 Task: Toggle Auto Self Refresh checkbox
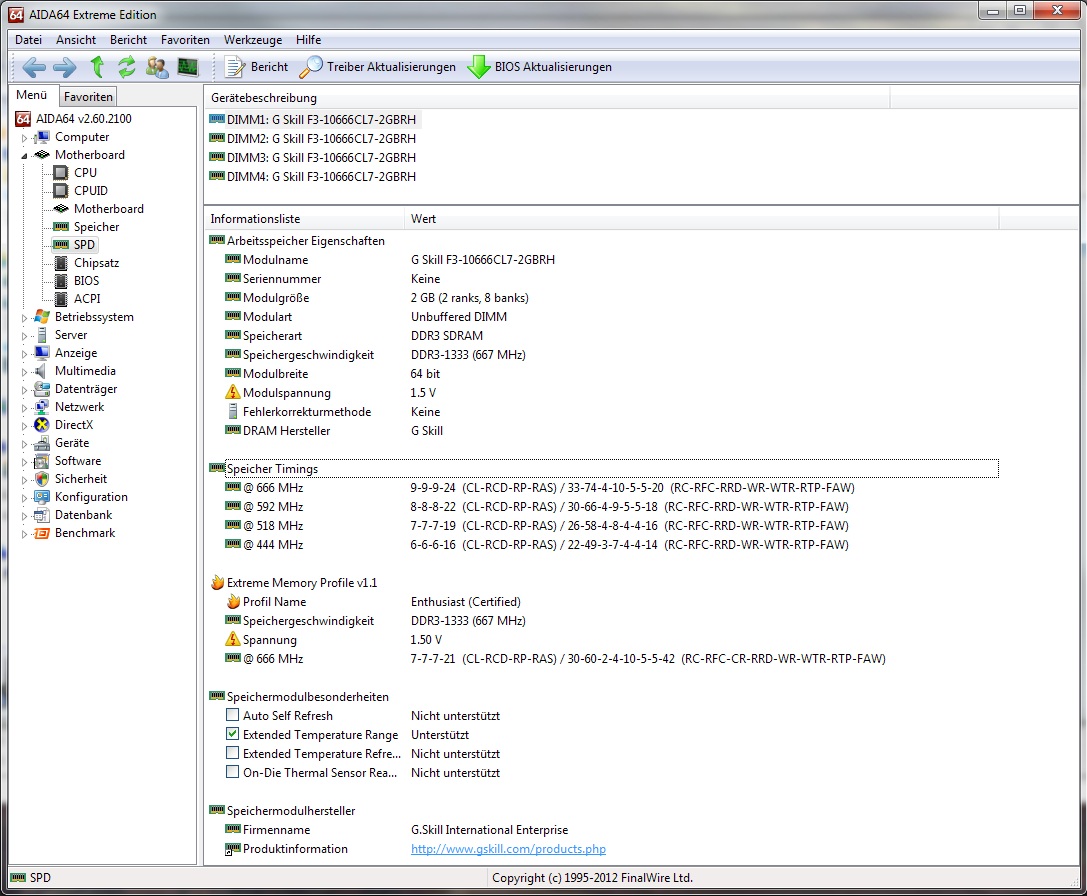[233, 715]
